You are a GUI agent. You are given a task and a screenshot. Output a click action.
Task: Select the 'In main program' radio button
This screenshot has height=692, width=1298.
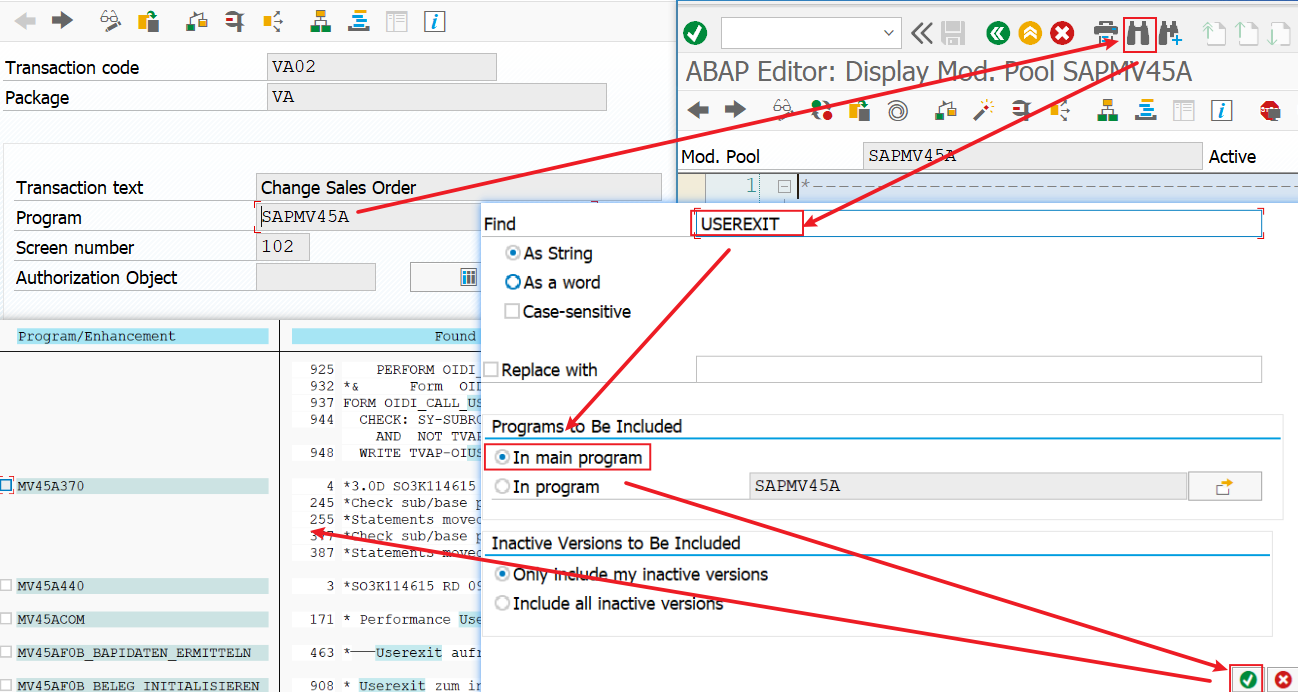click(x=502, y=458)
